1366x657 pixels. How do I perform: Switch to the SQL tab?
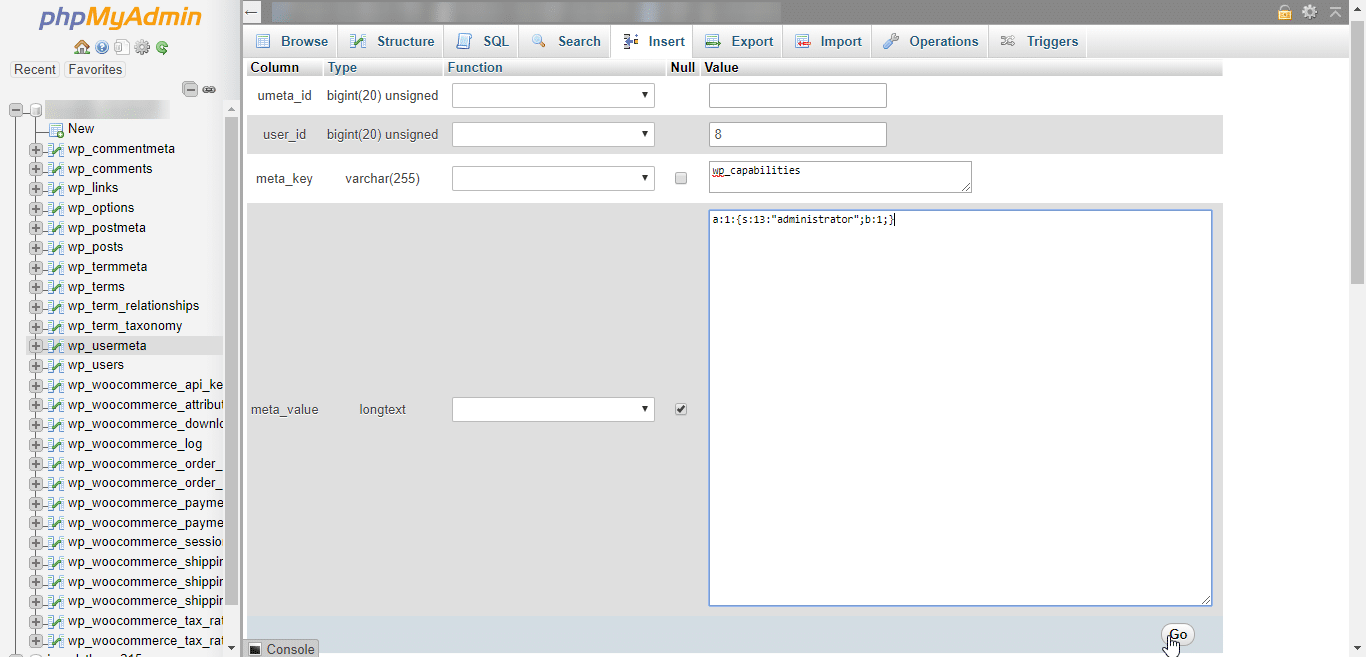click(481, 41)
